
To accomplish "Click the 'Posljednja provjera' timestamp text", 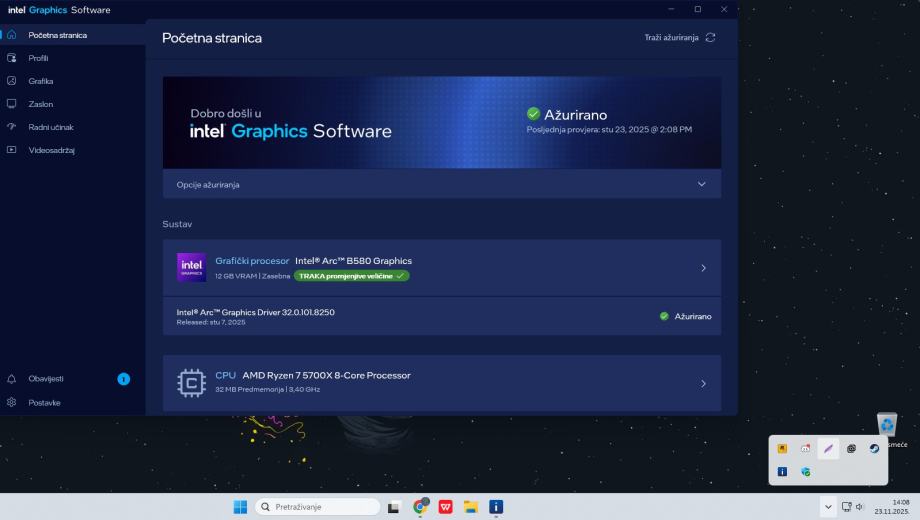I will (609, 130).
